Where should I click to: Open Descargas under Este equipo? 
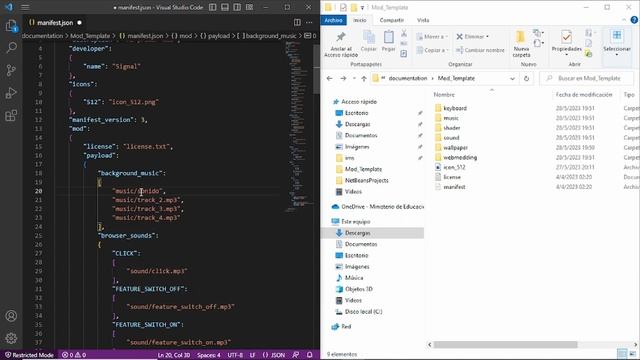[358, 233]
